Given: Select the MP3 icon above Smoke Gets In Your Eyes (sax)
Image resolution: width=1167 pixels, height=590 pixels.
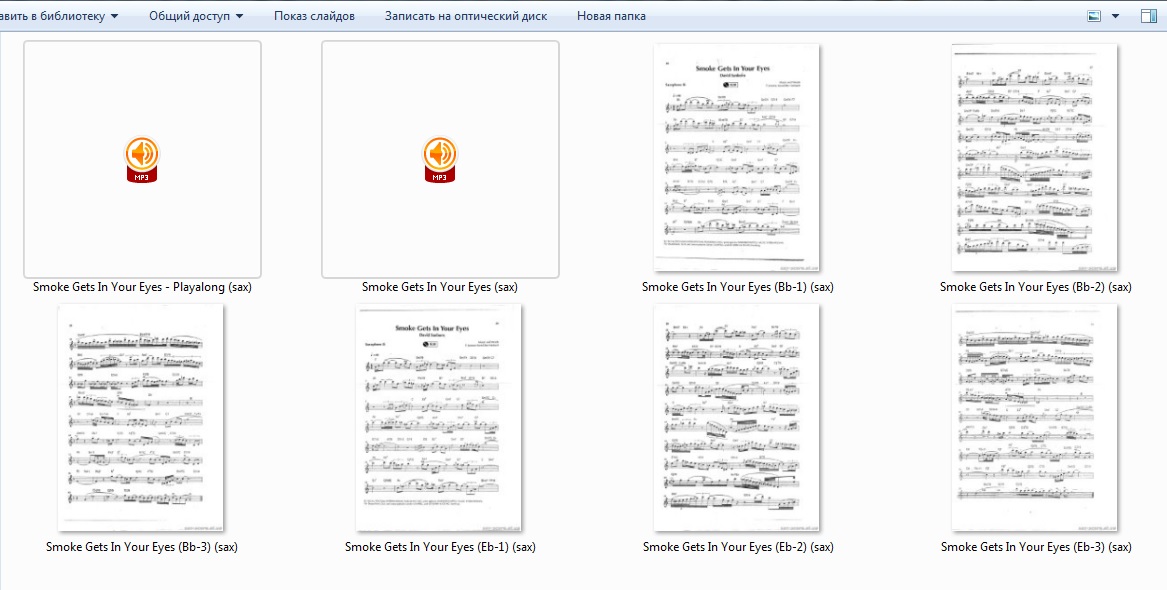Looking at the screenshot, I should (440, 159).
